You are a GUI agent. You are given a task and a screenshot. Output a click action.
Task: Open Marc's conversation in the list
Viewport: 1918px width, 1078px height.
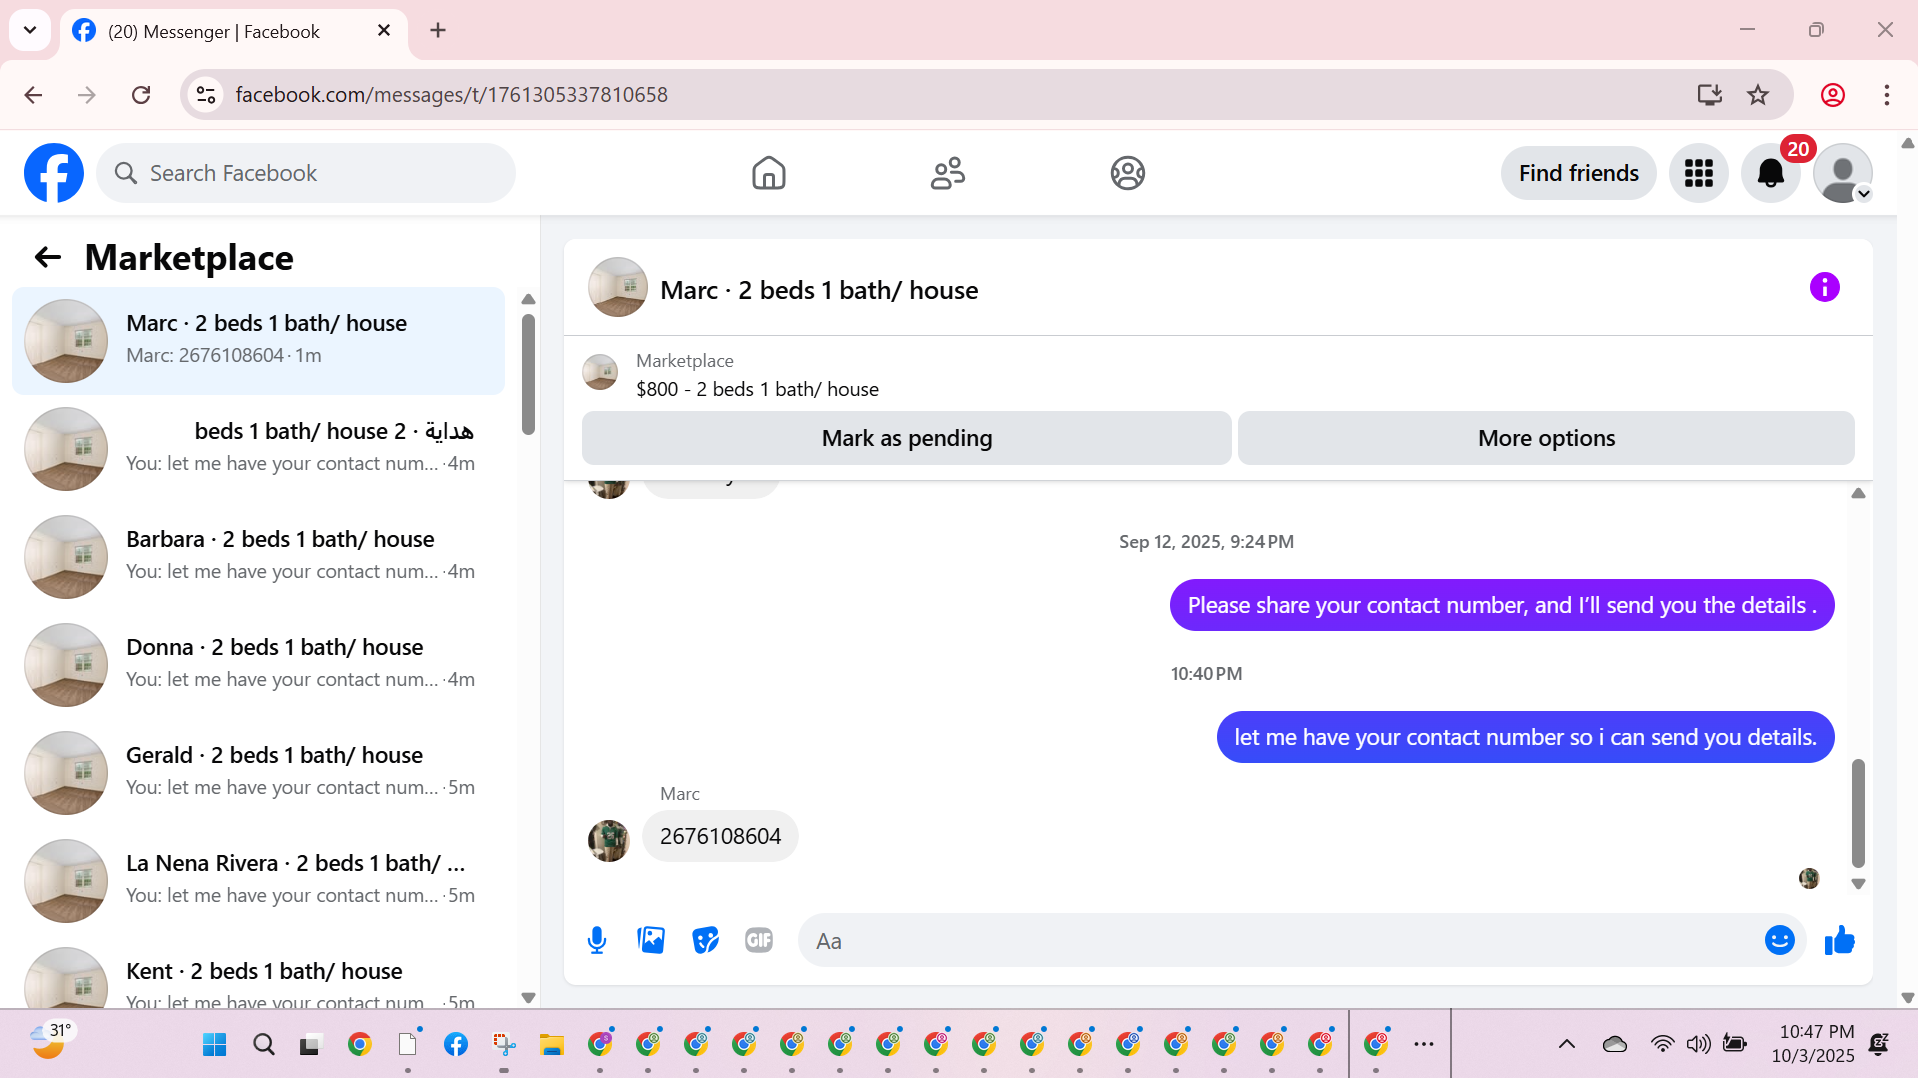tap(258, 341)
